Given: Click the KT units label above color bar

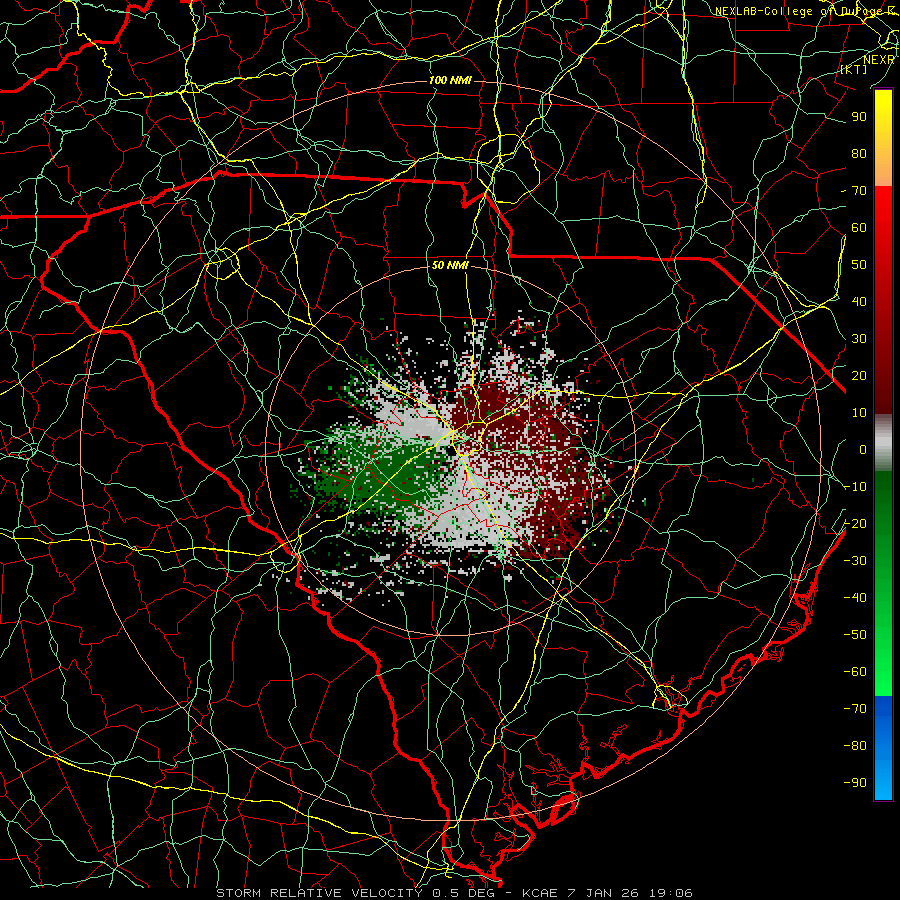Looking at the screenshot, I should click(x=854, y=69).
